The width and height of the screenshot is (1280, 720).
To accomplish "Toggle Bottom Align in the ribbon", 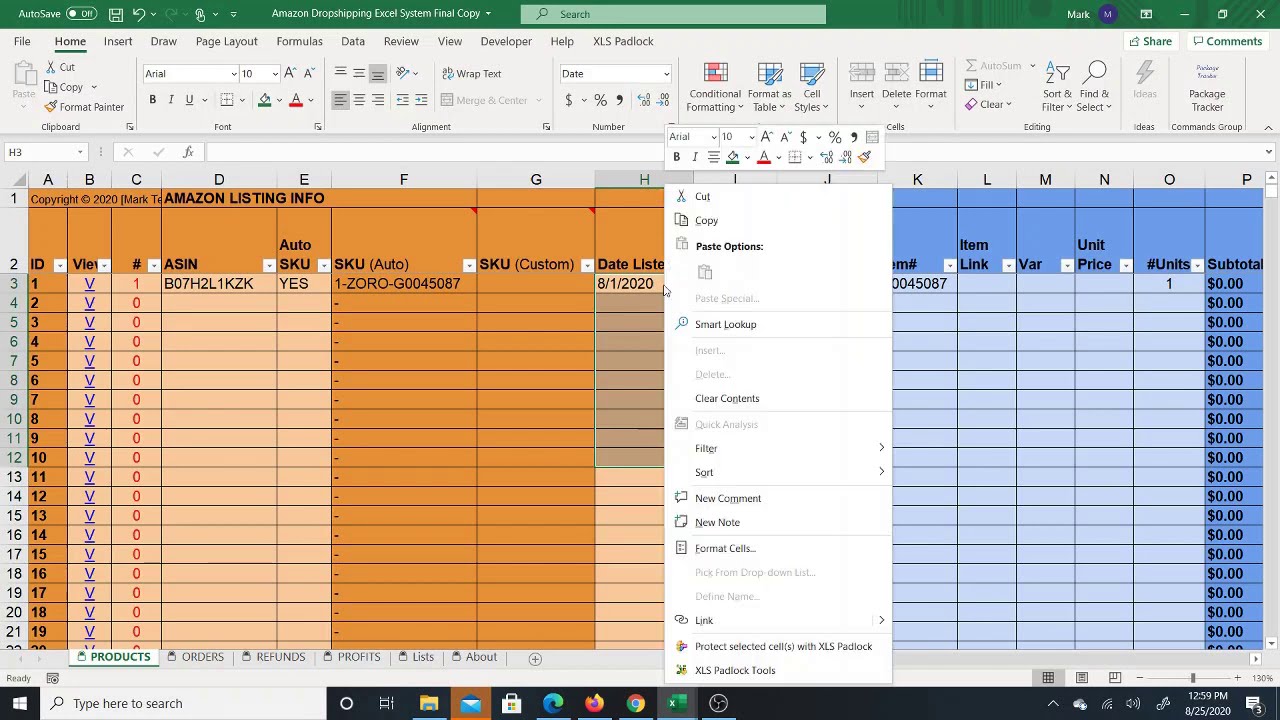I will click(x=377, y=73).
